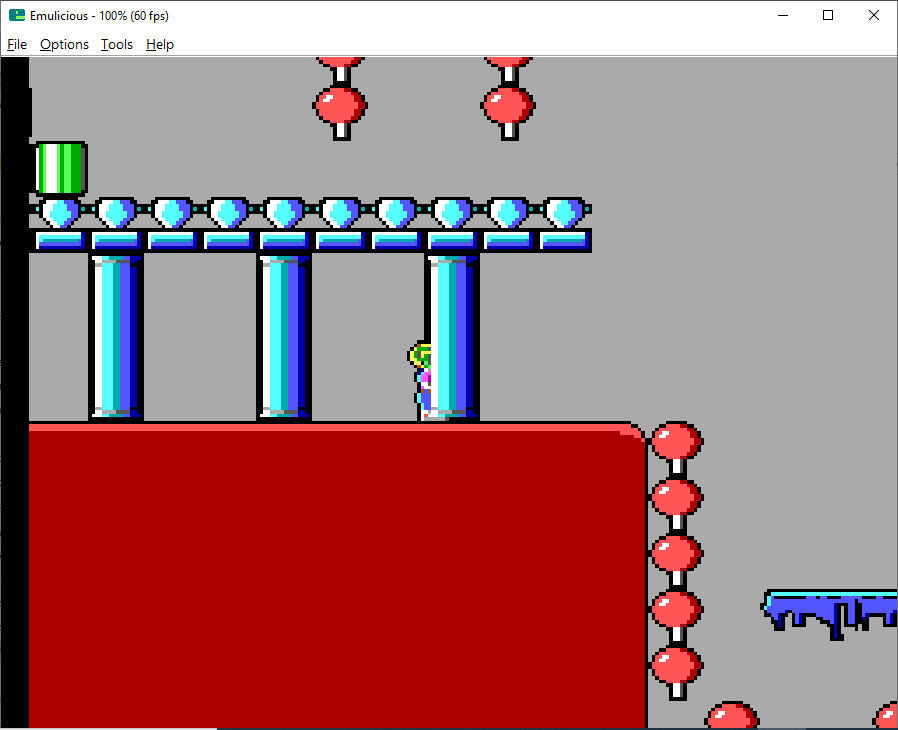Screen dimensions: 898x730
Task: Open the Help menu
Action: tap(160, 45)
